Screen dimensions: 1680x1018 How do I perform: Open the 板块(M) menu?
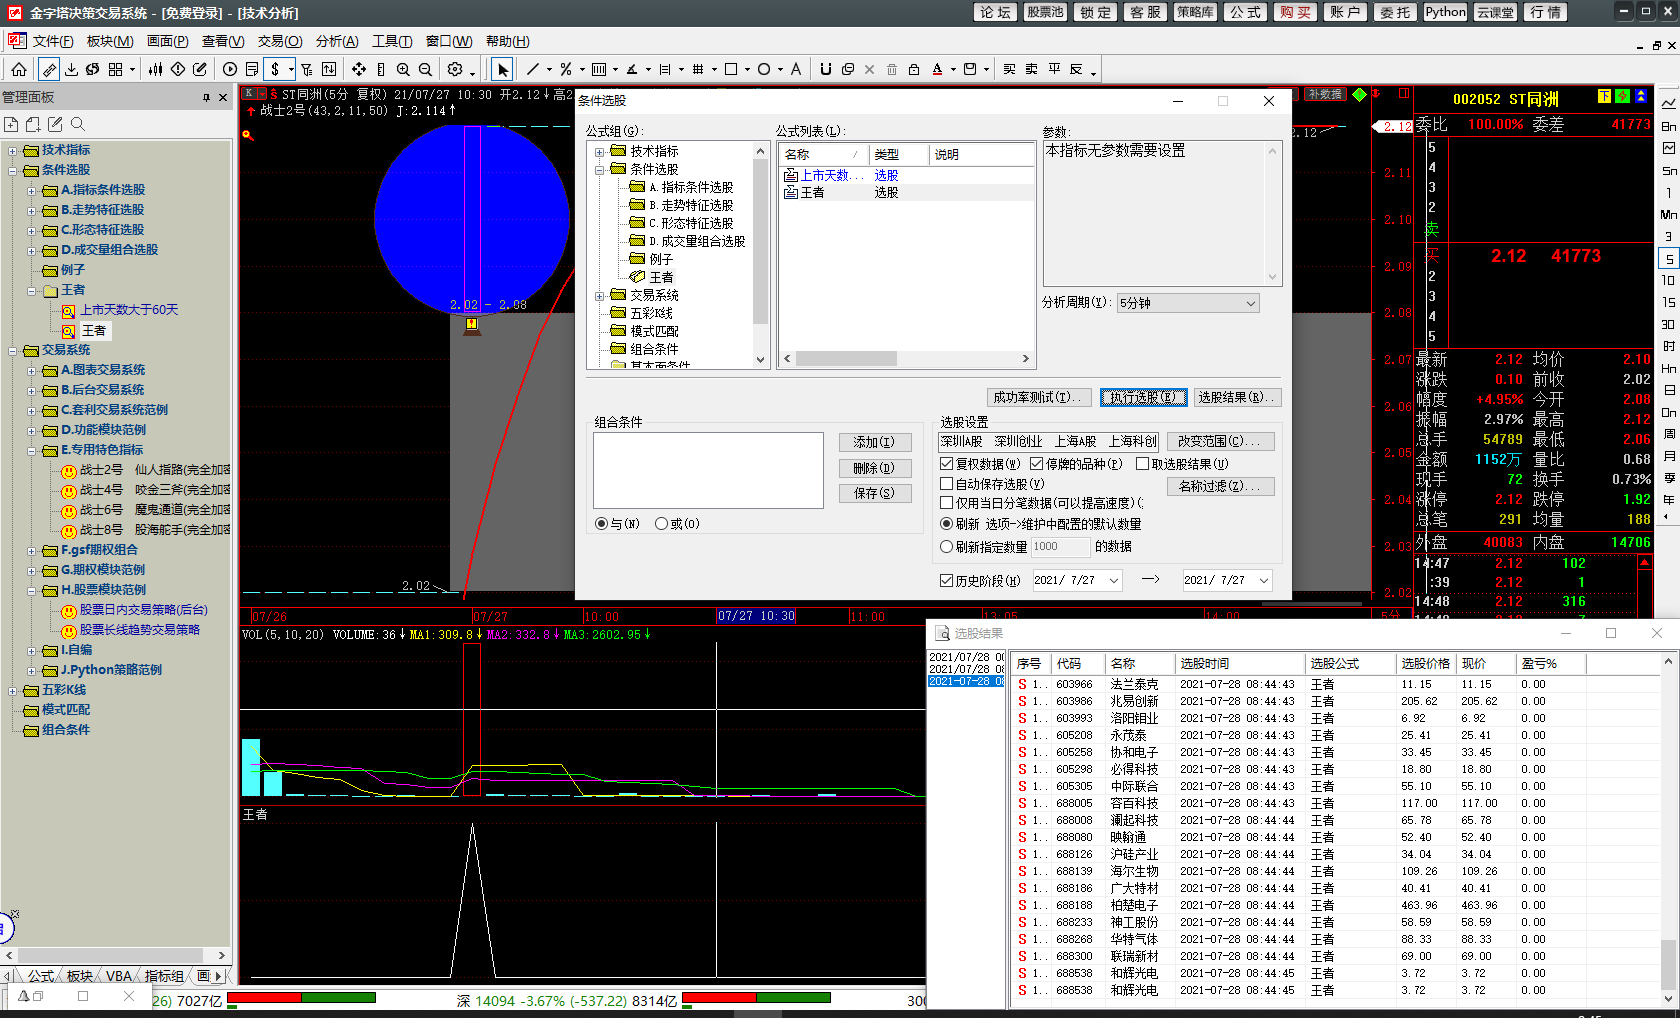click(x=110, y=41)
